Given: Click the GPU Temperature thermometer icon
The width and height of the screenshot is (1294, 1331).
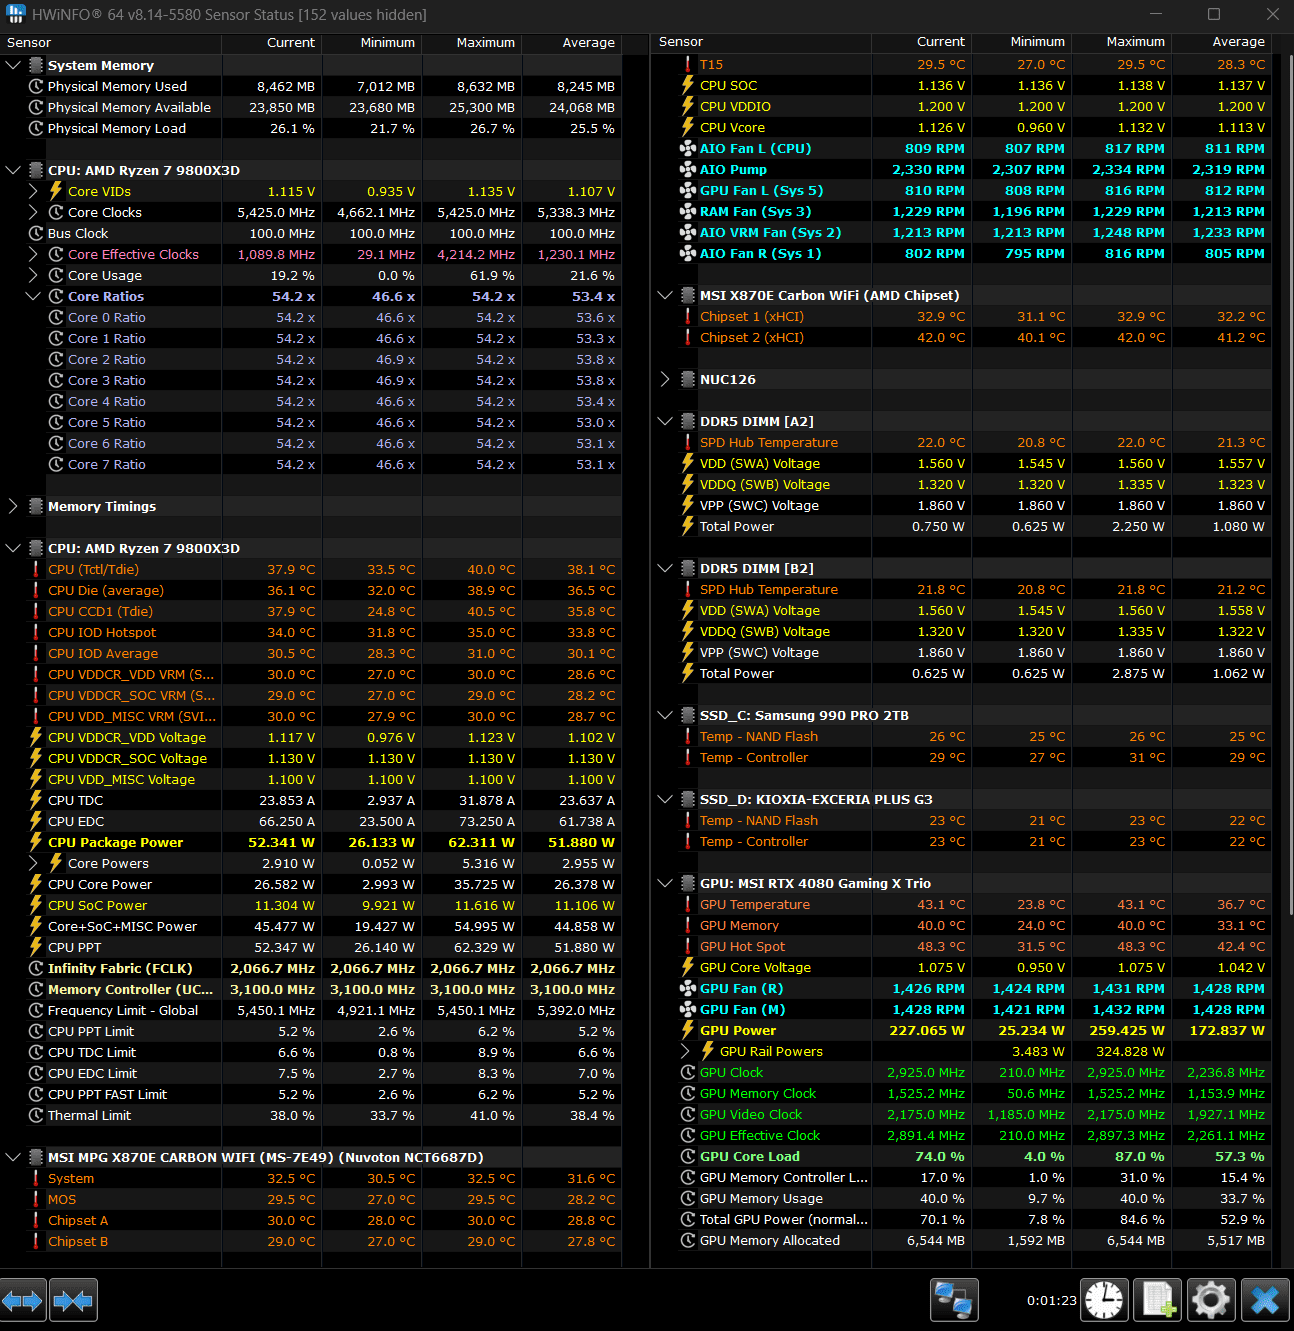Looking at the screenshot, I should [688, 904].
